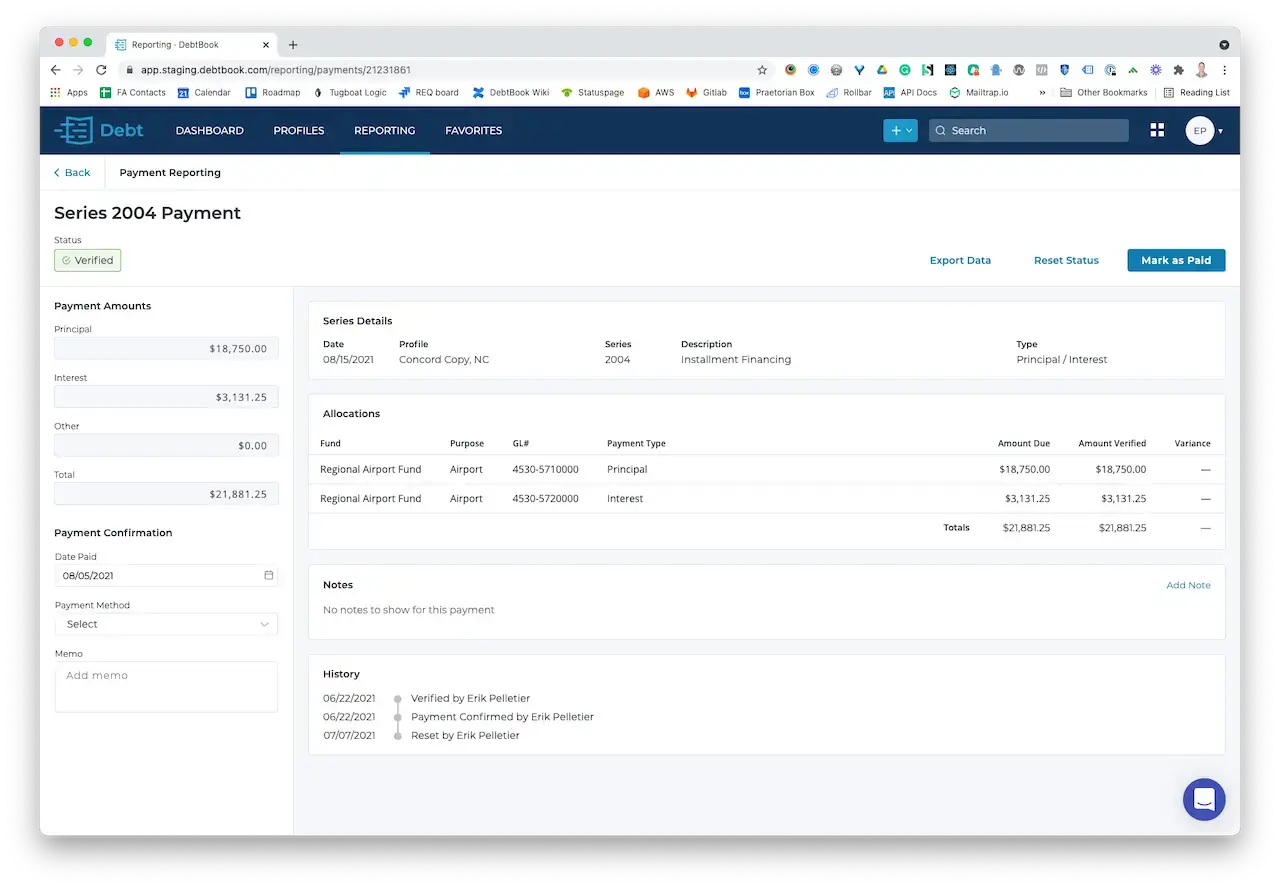
Task: Click 'Installment Financing' description
Action: coord(736,359)
